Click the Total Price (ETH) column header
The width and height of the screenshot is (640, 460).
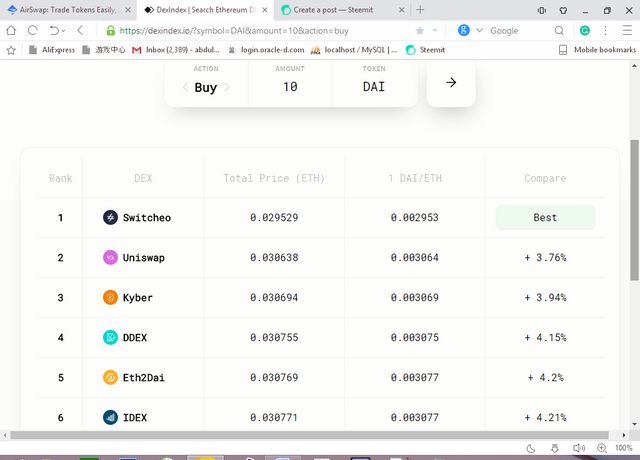(x=274, y=178)
